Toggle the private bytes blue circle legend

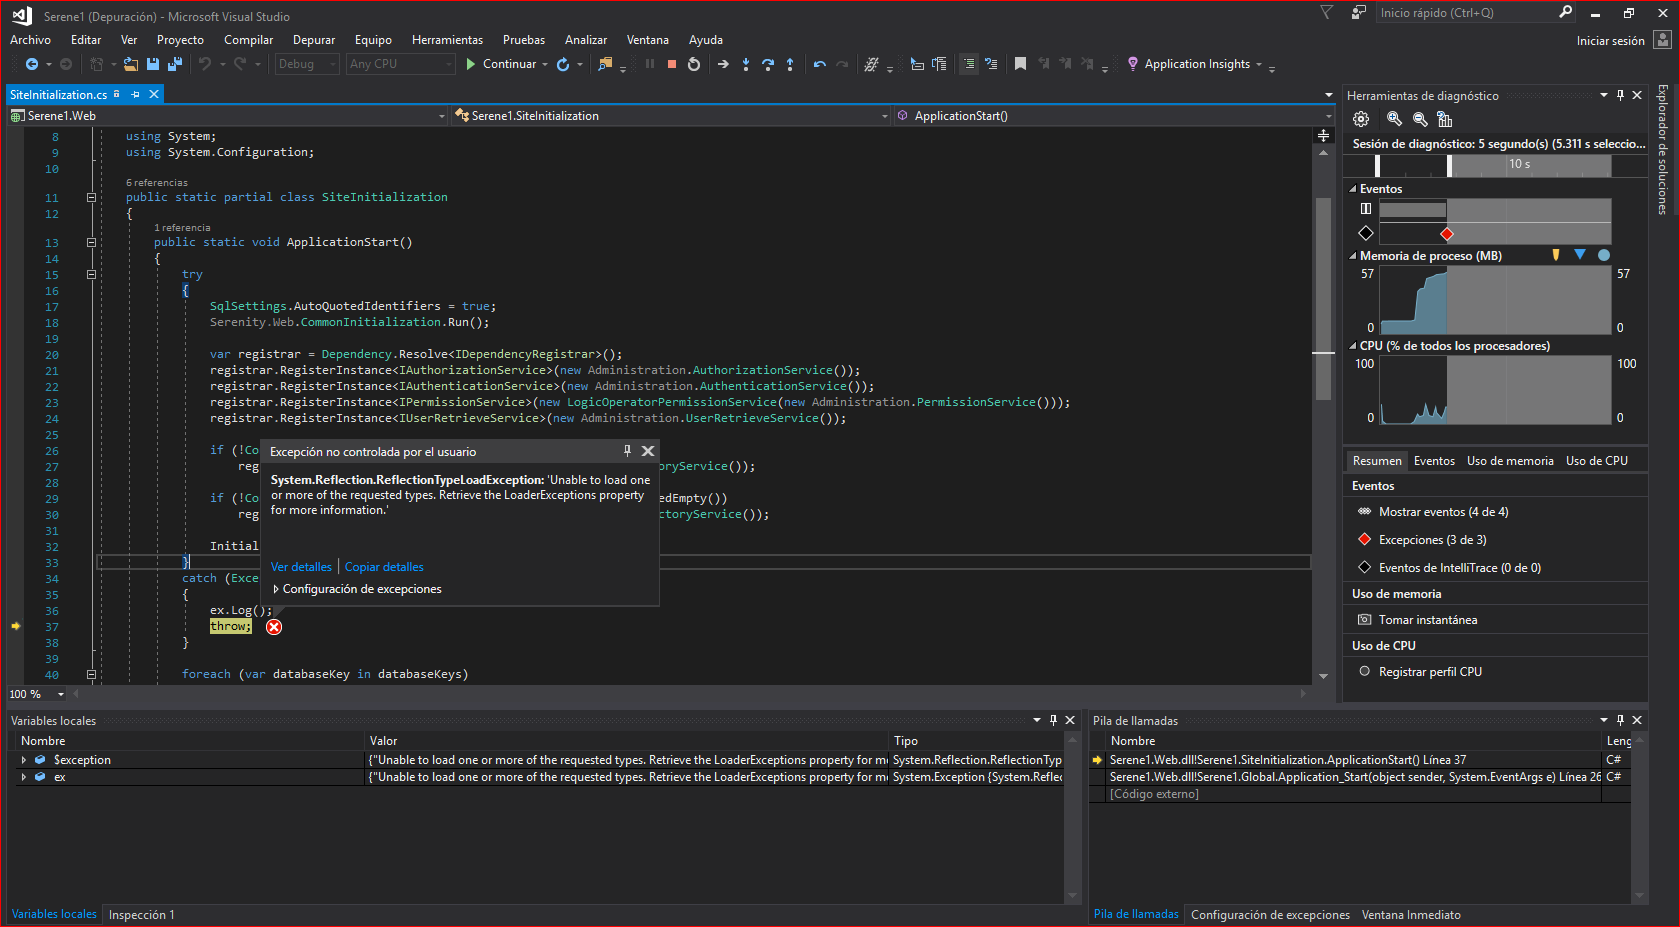click(x=1604, y=255)
